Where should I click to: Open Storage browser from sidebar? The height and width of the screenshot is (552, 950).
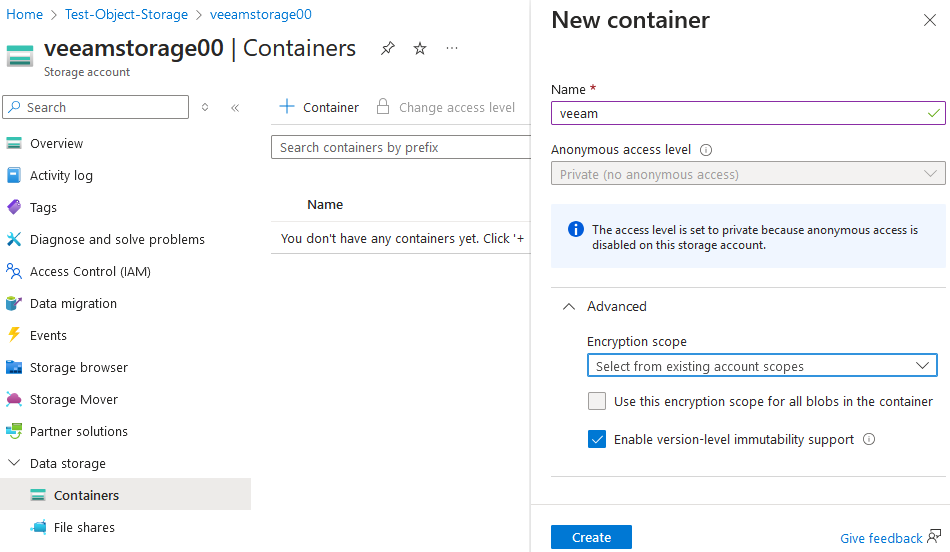point(79,367)
